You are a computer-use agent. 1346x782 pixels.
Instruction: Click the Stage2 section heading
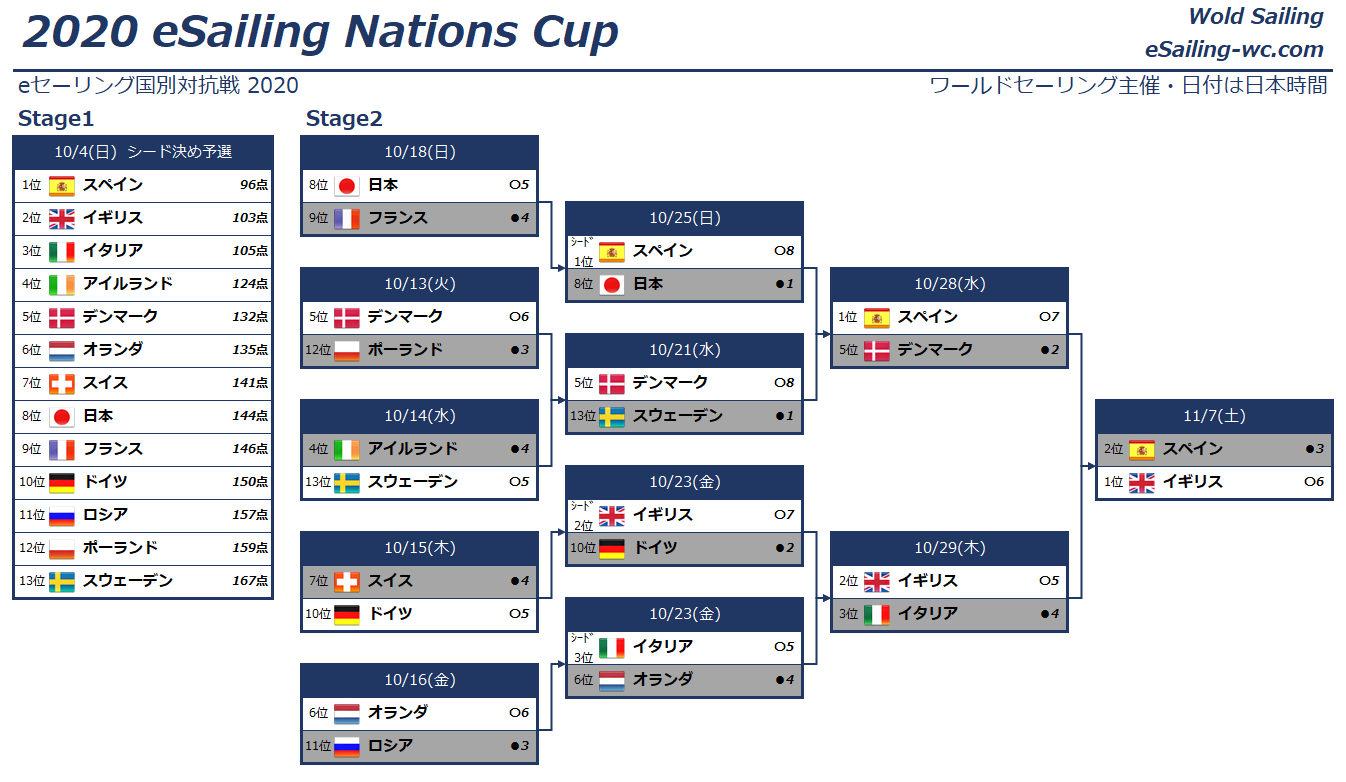[344, 119]
